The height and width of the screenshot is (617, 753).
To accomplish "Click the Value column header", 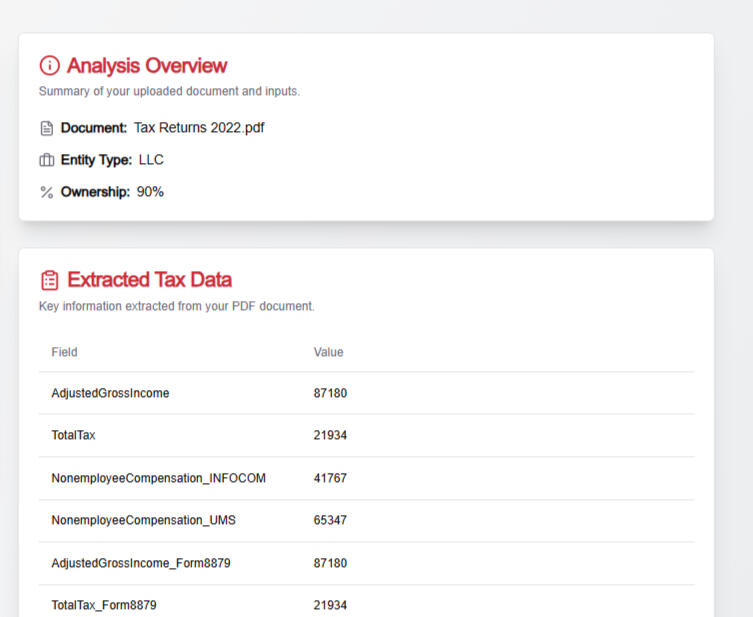I will 328,352.
